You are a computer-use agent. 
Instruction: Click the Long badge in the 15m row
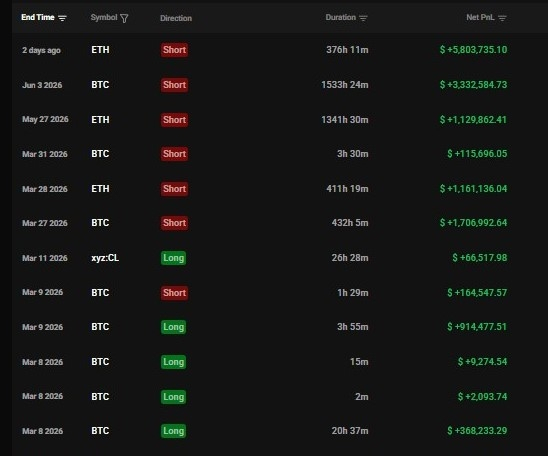(173, 362)
